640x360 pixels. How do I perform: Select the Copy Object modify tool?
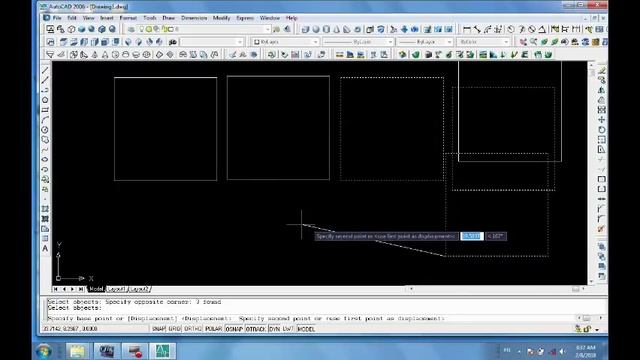click(601, 80)
